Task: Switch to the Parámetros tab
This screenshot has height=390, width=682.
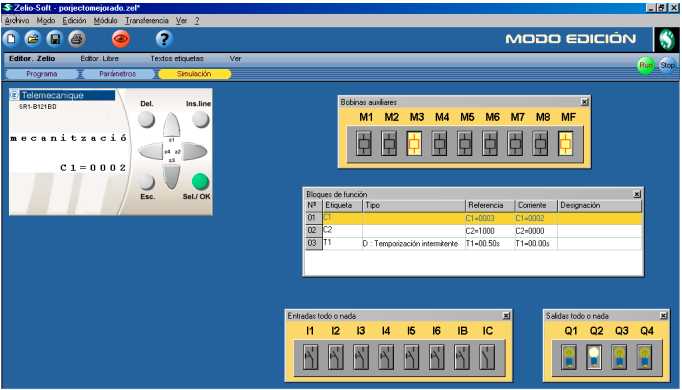Action: click(117, 74)
